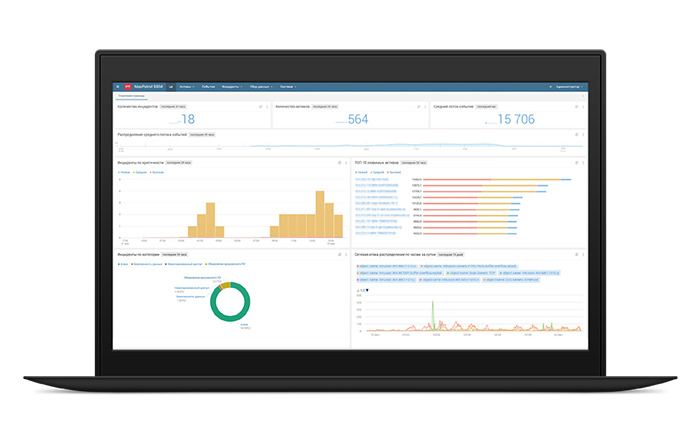Refresh the average event flow 15 706 widget
The width and height of the screenshot is (700, 445).
coord(576,107)
